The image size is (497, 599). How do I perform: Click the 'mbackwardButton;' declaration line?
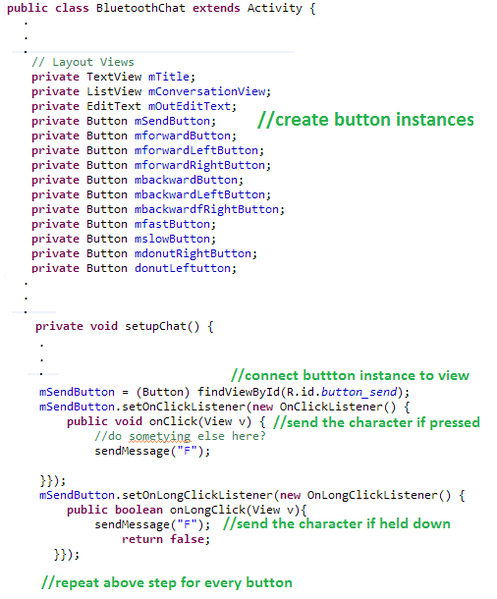137,180
